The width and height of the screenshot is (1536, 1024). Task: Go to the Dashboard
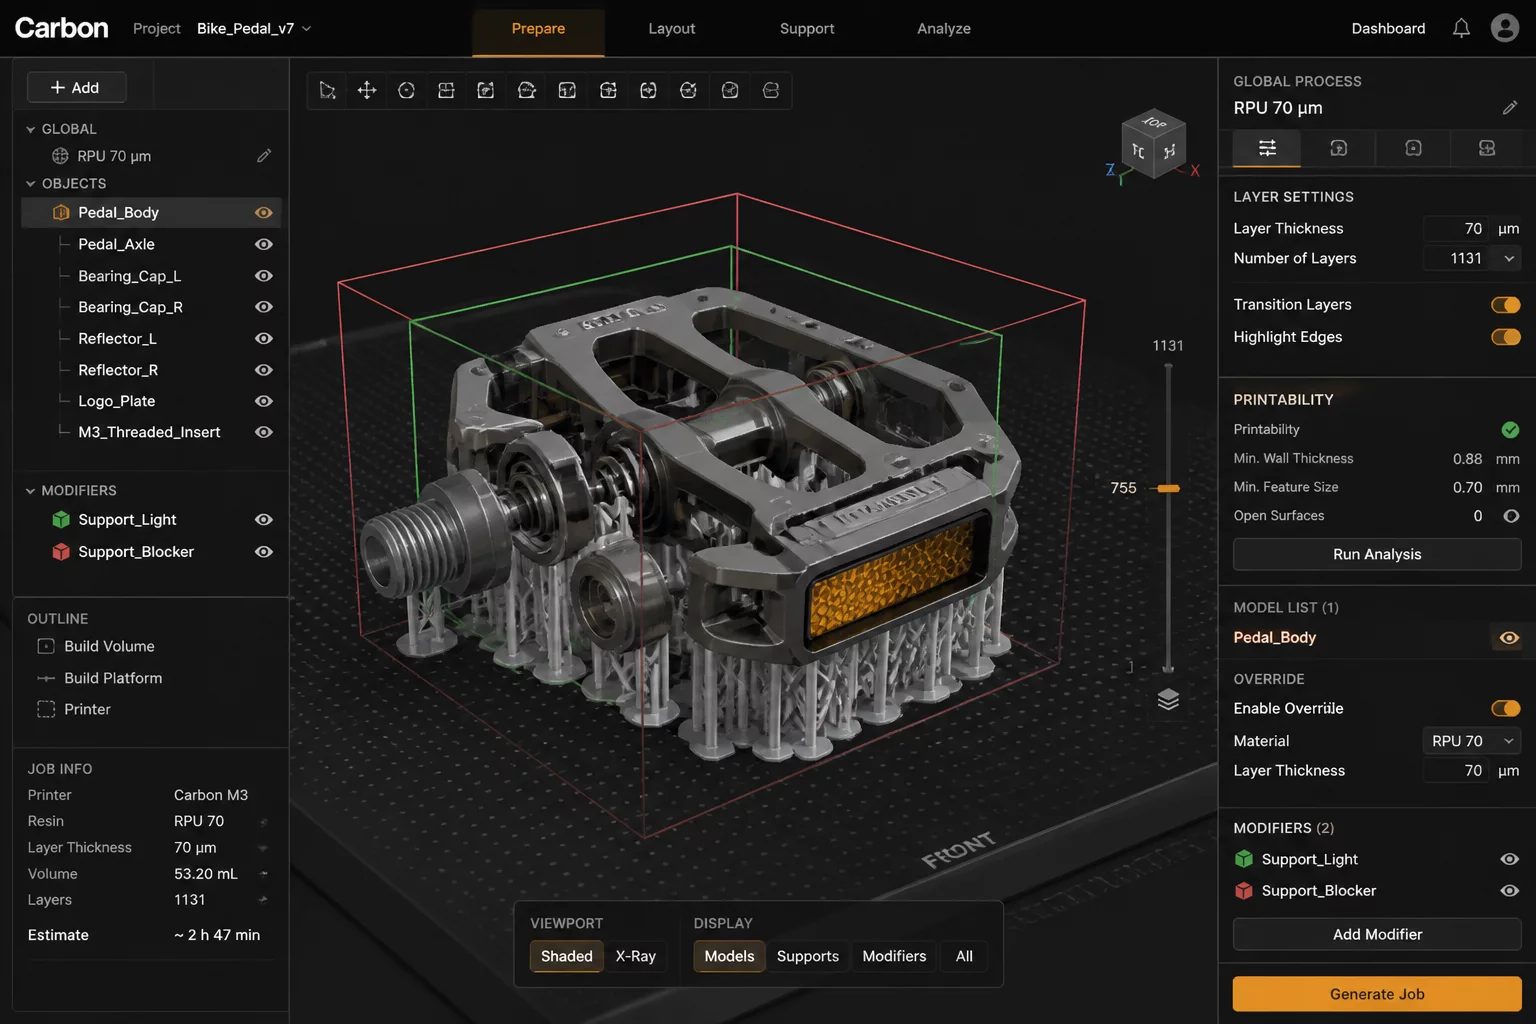click(x=1388, y=28)
